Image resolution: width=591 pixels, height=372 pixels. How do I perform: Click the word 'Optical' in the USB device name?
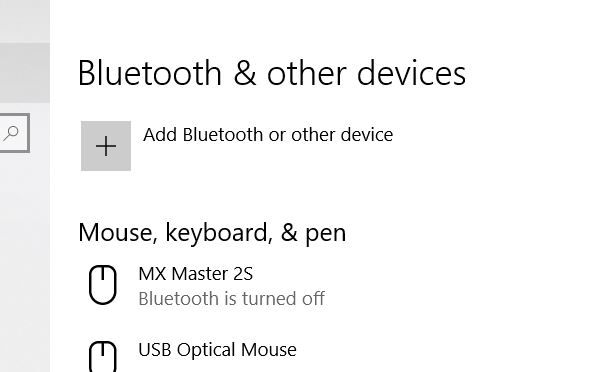pyautogui.click(x=206, y=351)
